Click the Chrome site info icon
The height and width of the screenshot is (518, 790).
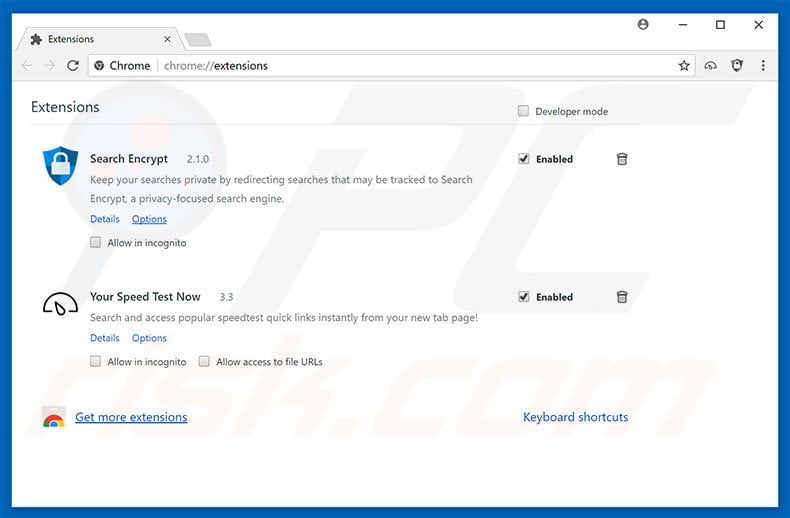[x=99, y=66]
